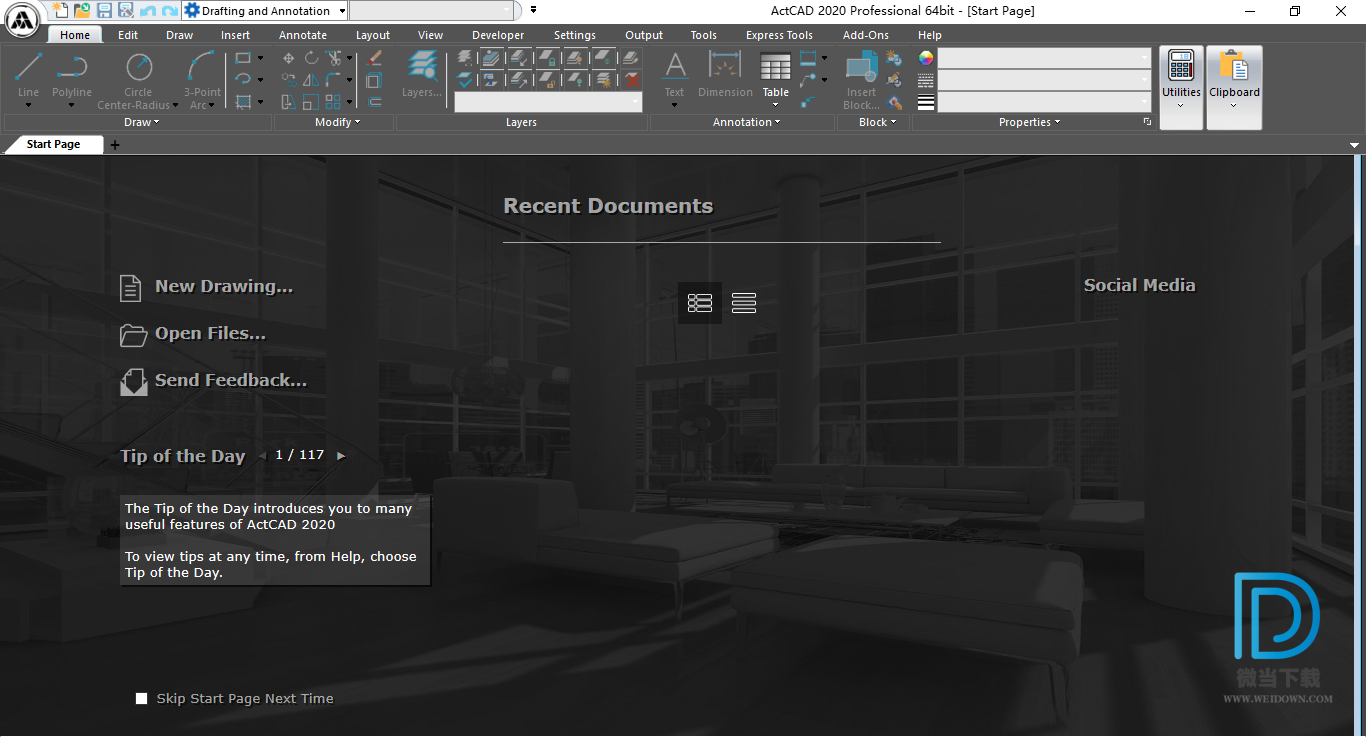Click the New file quick-access icon
Image resolution: width=1366 pixels, height=737 pixels.
pos(61,11)
